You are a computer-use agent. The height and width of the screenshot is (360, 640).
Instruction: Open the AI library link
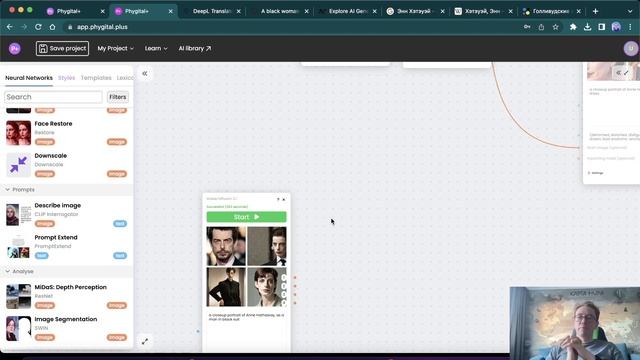click(195, 49)
